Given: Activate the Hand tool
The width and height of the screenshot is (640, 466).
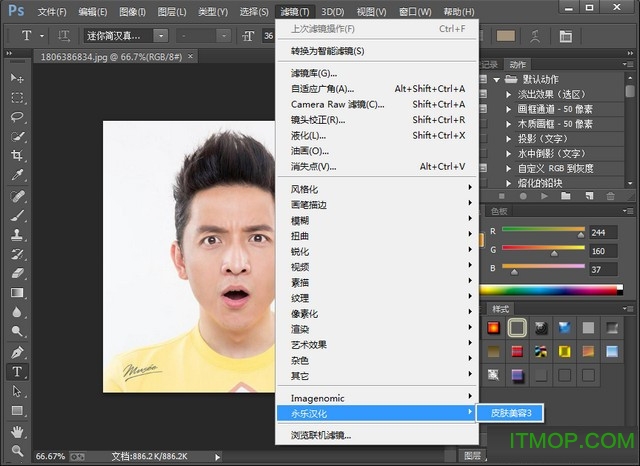Looking at the screenshot, I should click(17, 431).
